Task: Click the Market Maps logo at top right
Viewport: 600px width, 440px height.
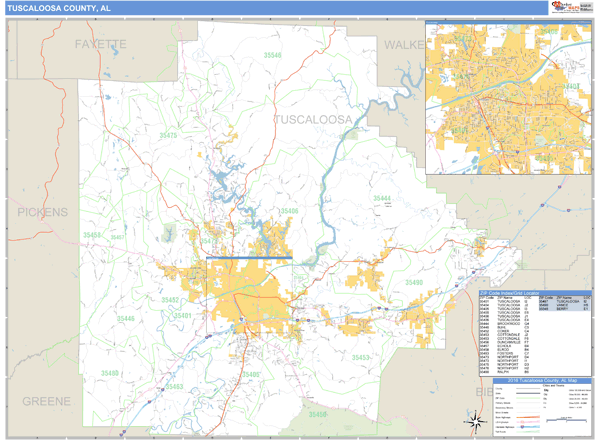Action: [566, 7]
